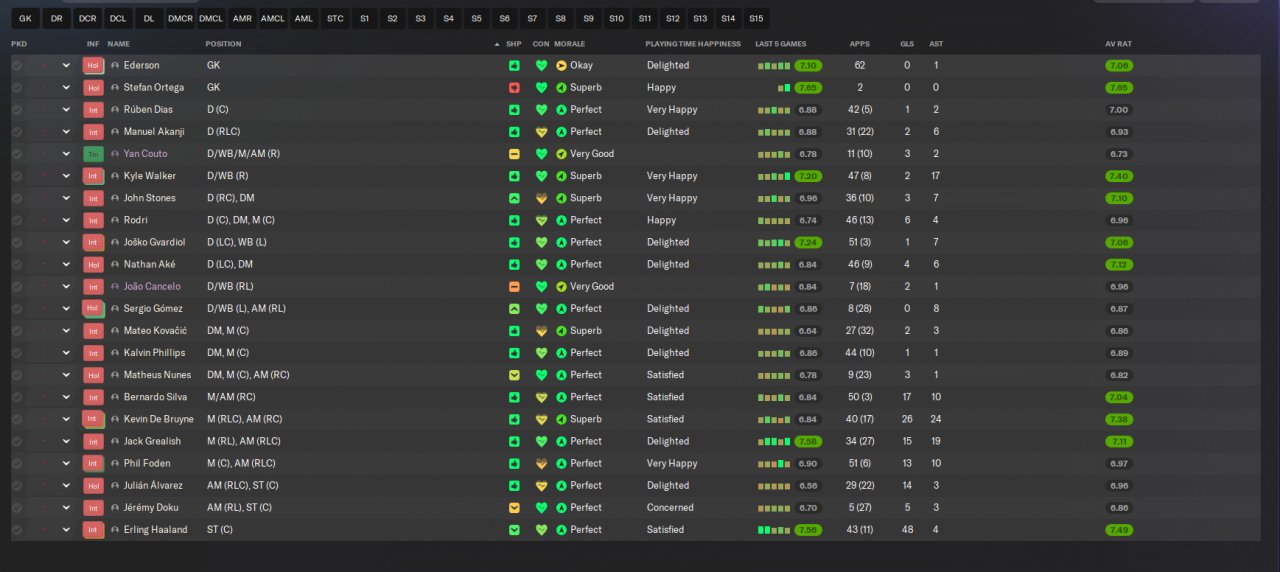Click Erling Haaland's person icon beside name

(x=115, y=530)
